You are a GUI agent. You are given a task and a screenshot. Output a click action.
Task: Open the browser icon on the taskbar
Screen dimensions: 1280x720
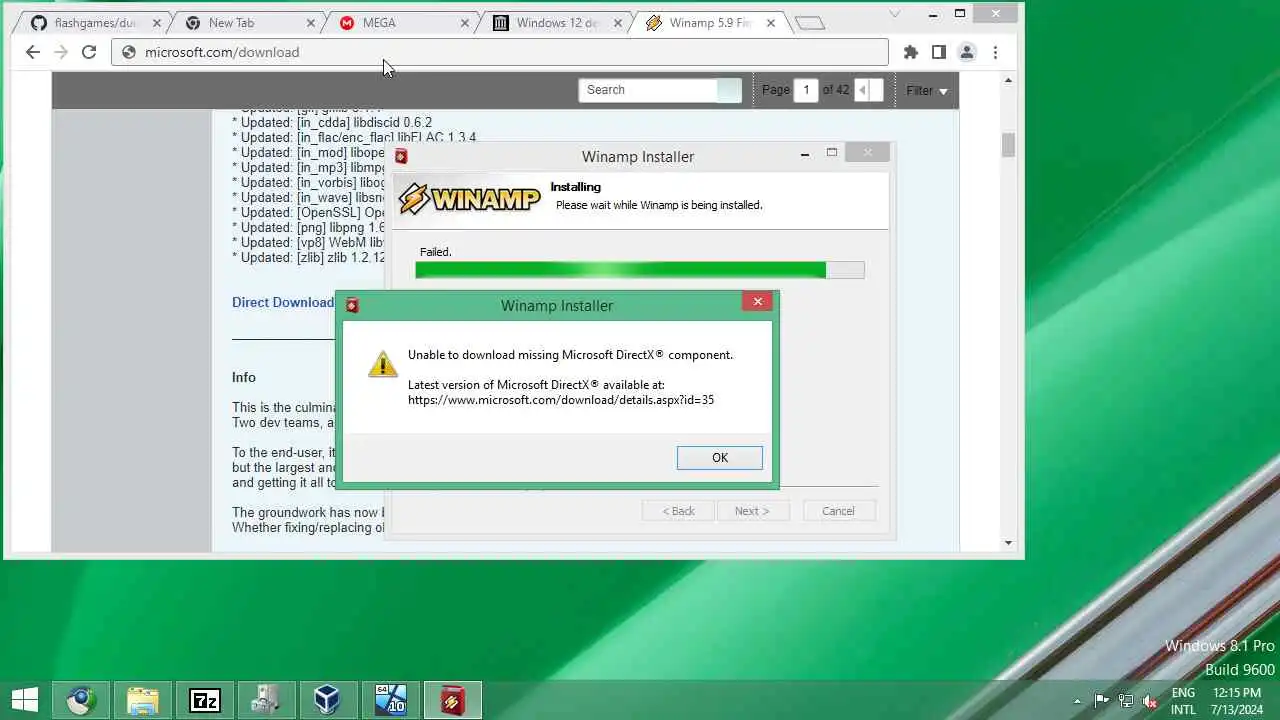(x=81, y=700)
